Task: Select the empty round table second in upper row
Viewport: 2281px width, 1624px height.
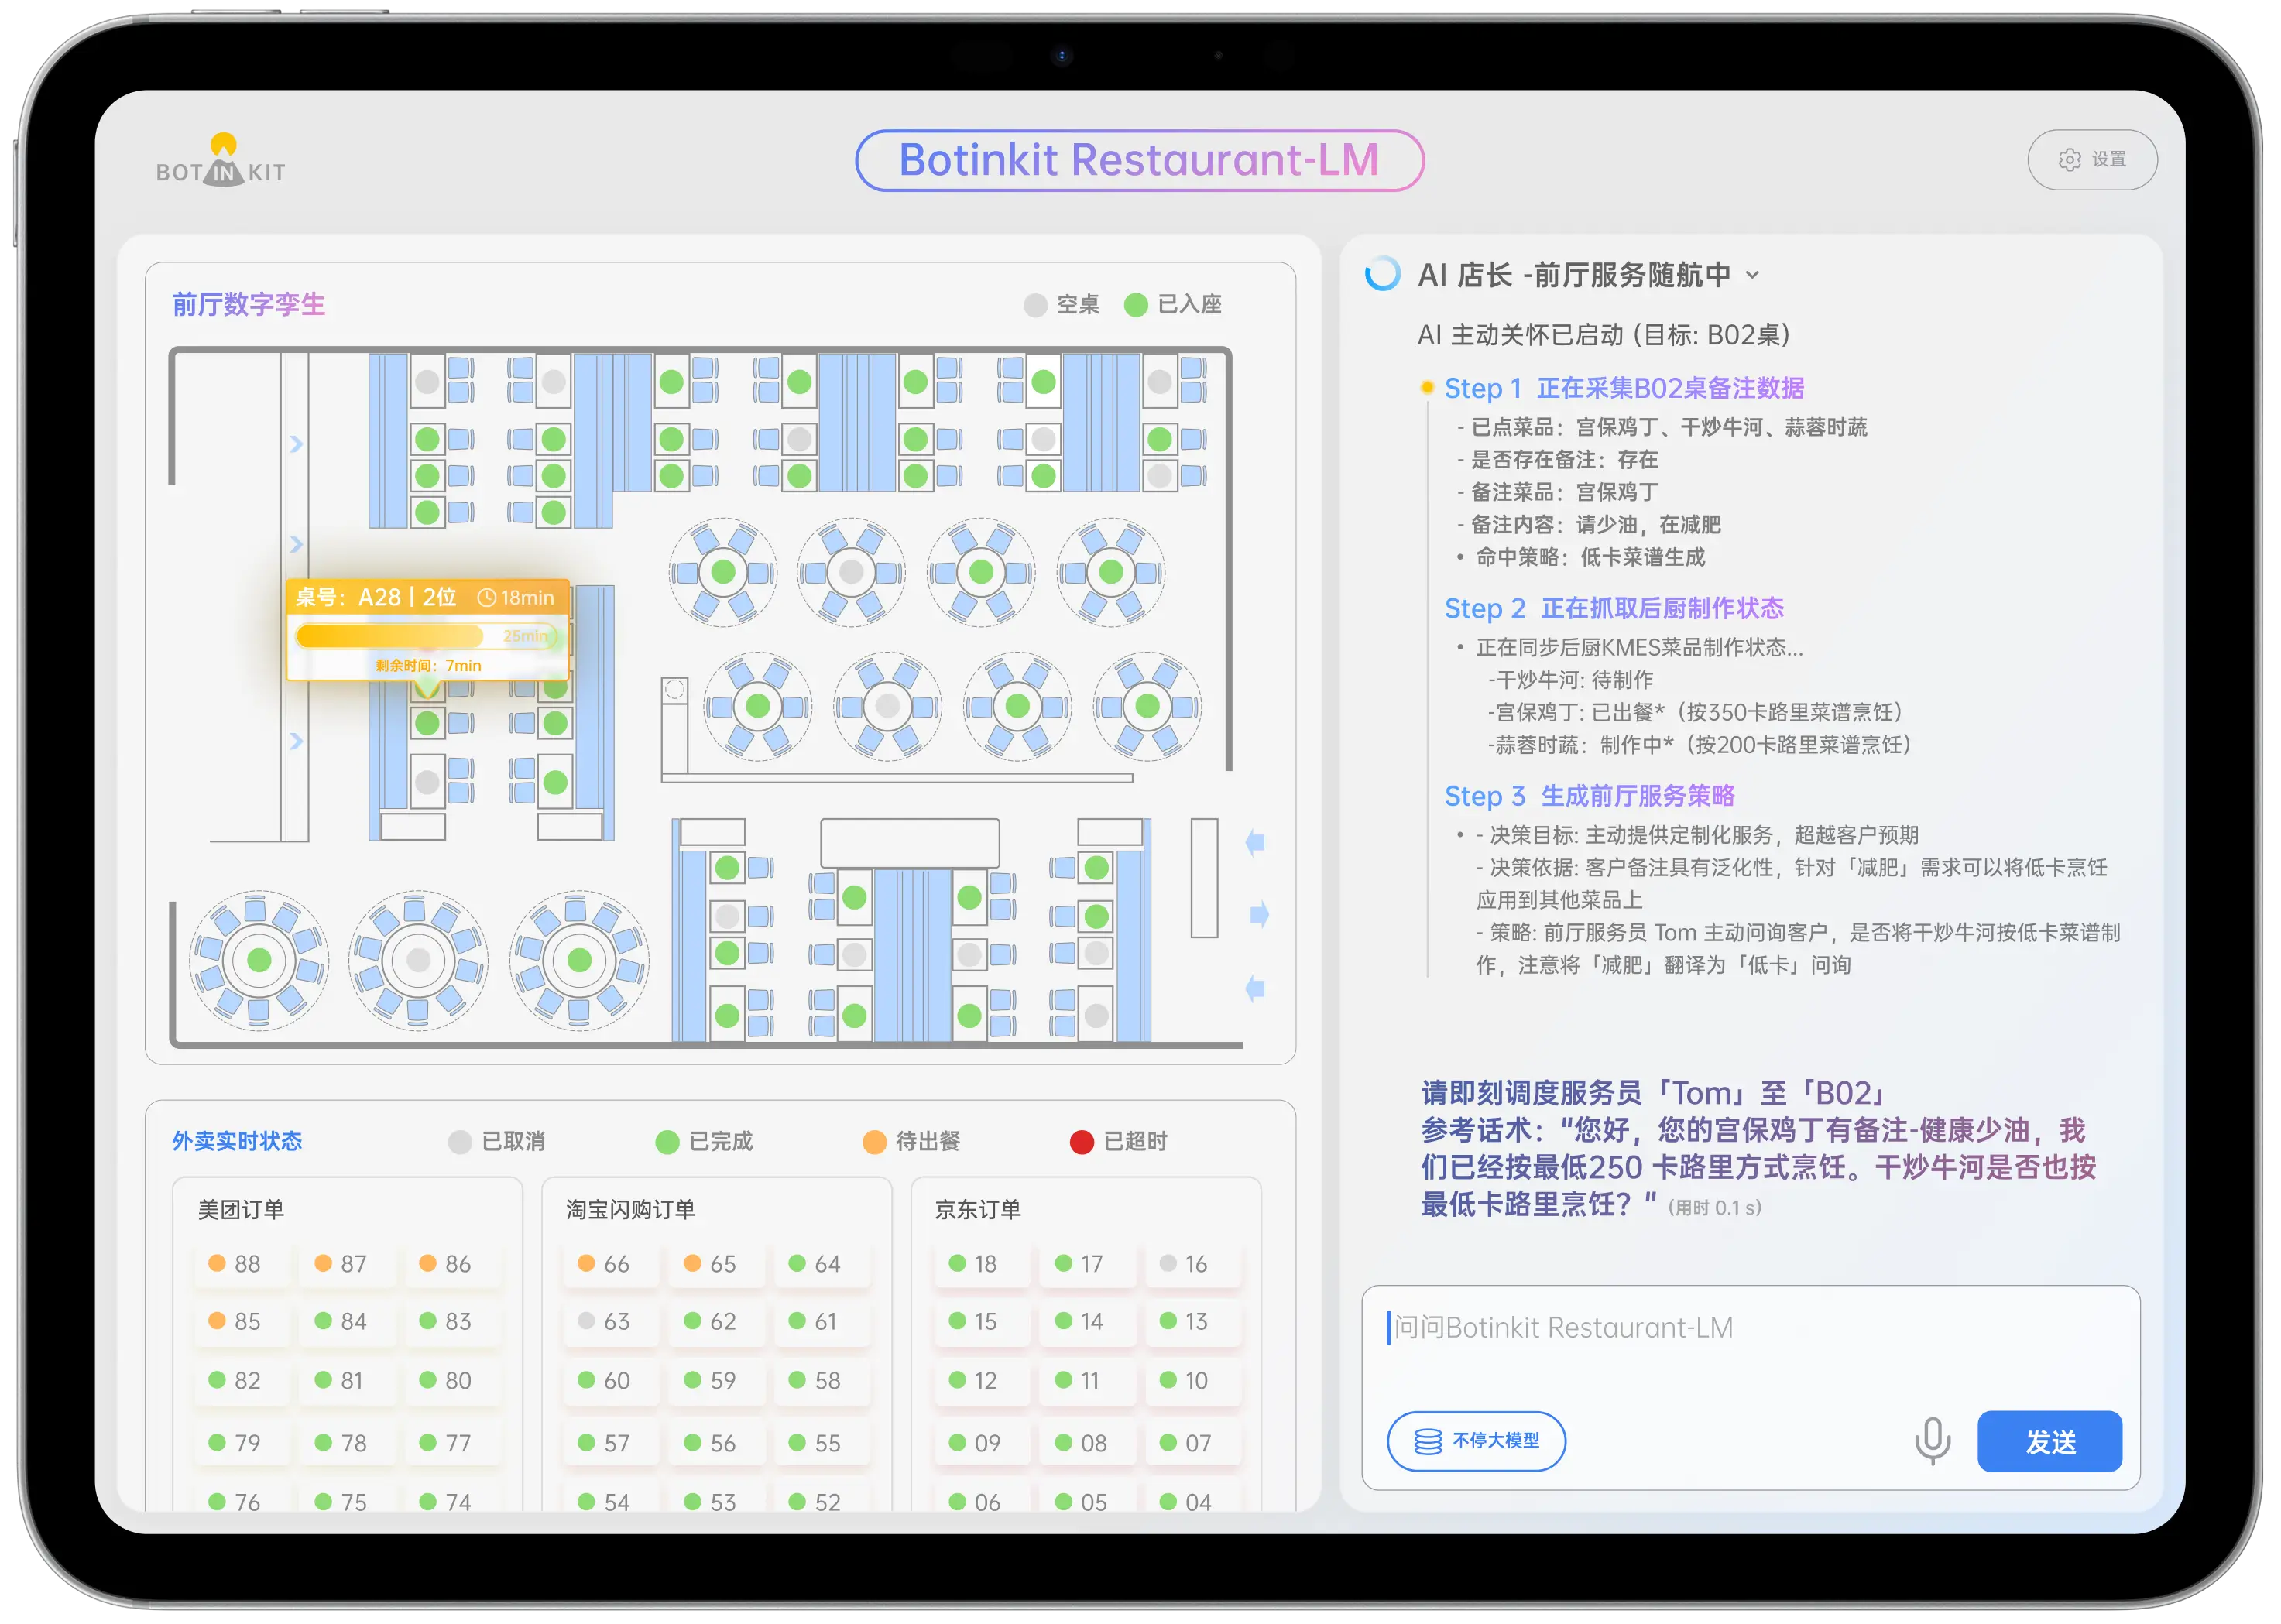Action: pyautogui.click(x=851, y=573)
